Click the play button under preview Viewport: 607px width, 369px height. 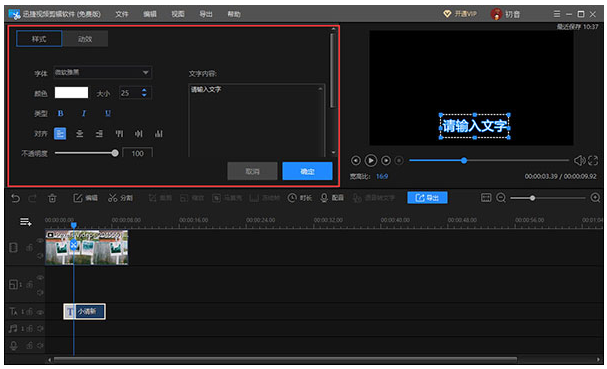(x=370, y=160)
